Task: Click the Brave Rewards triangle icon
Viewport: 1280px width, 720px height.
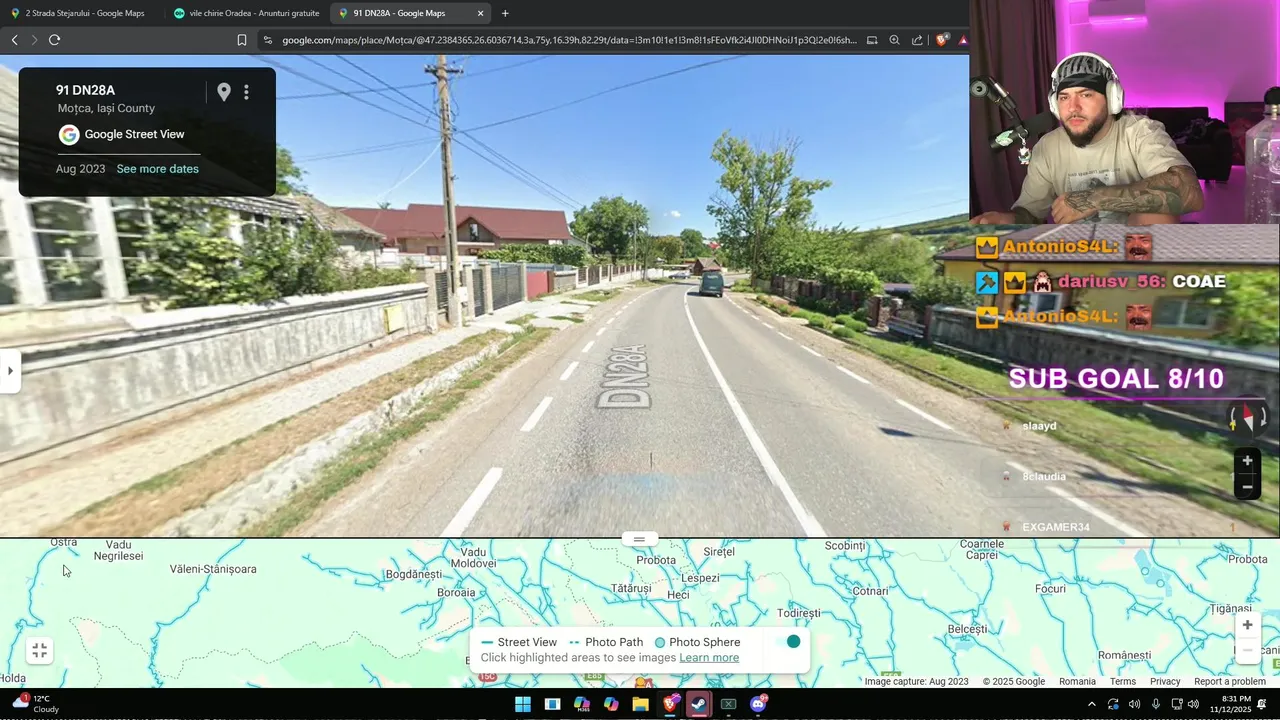Action: coord(962,40)
